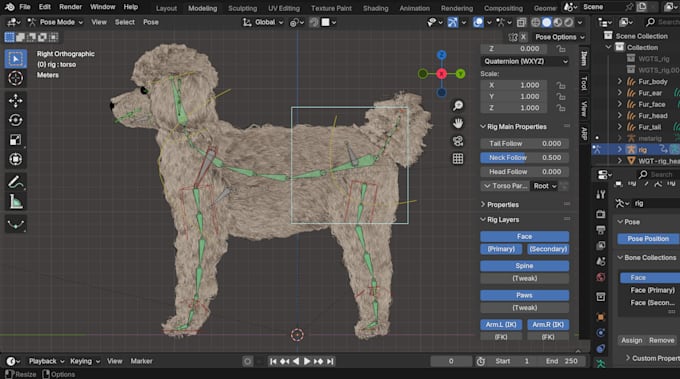Open the Tool properties tab icon
680x379 pixels.
[601, 194]
